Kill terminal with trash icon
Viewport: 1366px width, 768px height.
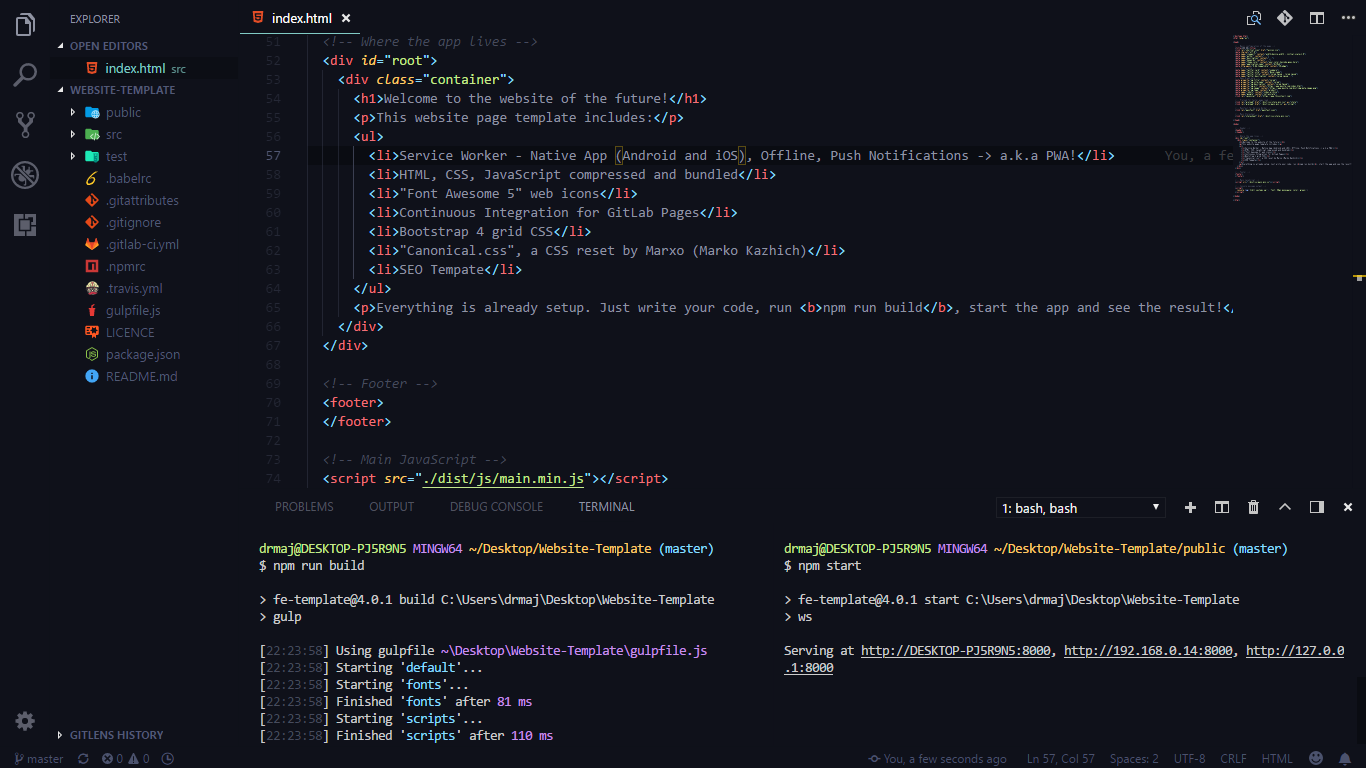(x=1253, y=507)
